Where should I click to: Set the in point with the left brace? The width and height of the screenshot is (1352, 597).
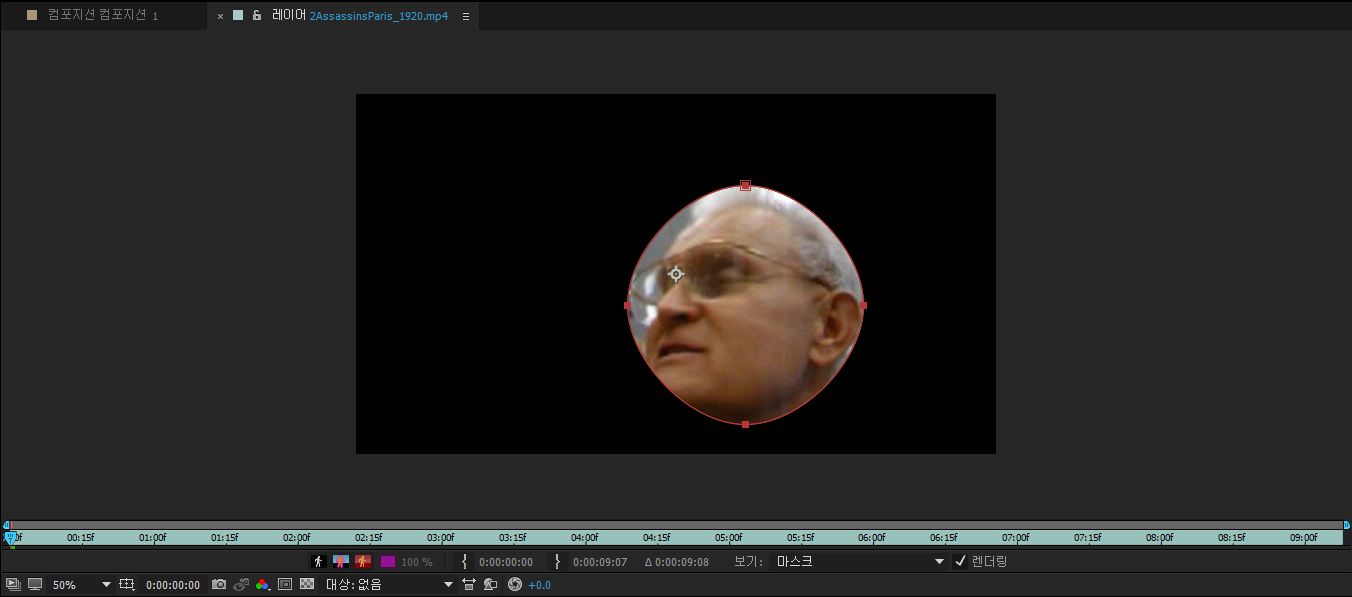(x=464, y=562)
